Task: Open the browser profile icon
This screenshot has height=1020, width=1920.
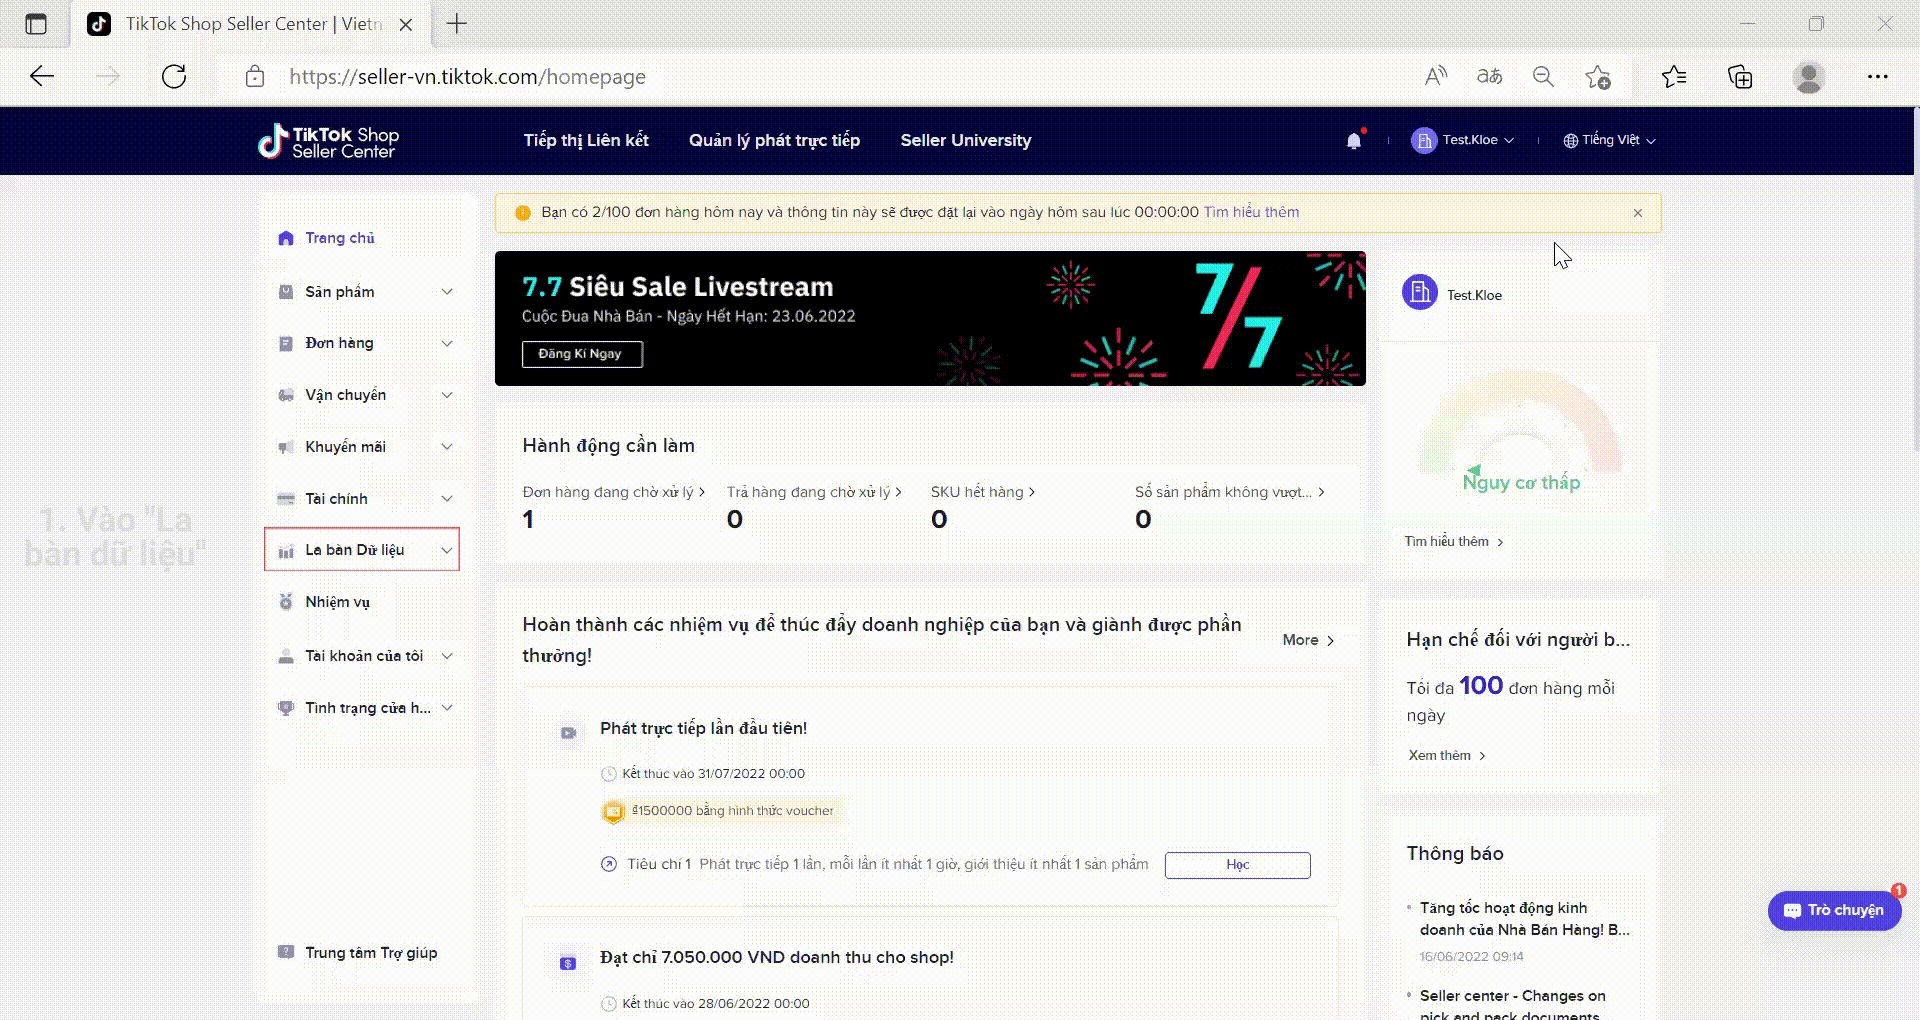Action: click(1808, 77)
